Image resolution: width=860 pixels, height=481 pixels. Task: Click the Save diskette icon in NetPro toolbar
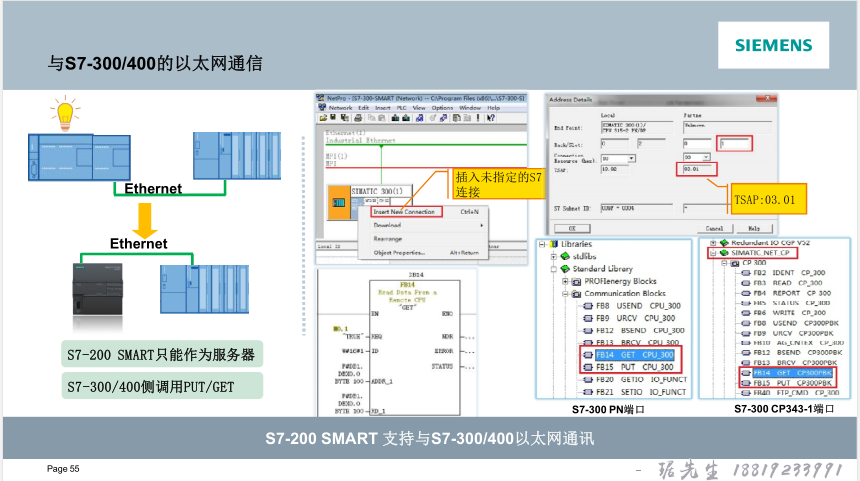pos(333,117)
